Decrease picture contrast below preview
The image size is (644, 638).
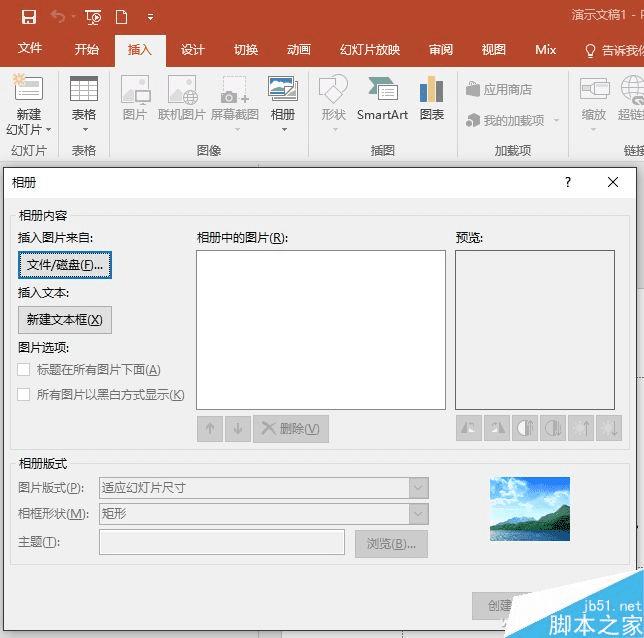click(x=553, y=428)
